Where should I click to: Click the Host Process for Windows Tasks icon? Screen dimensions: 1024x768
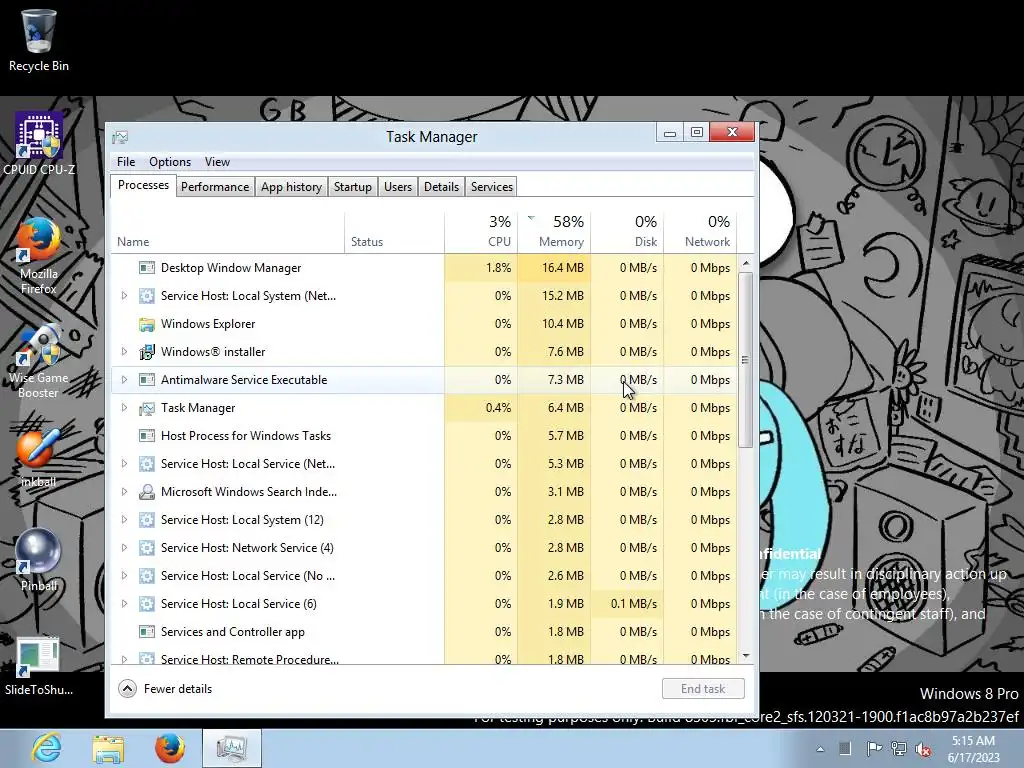pyautogui.click(x=147, y=436)
